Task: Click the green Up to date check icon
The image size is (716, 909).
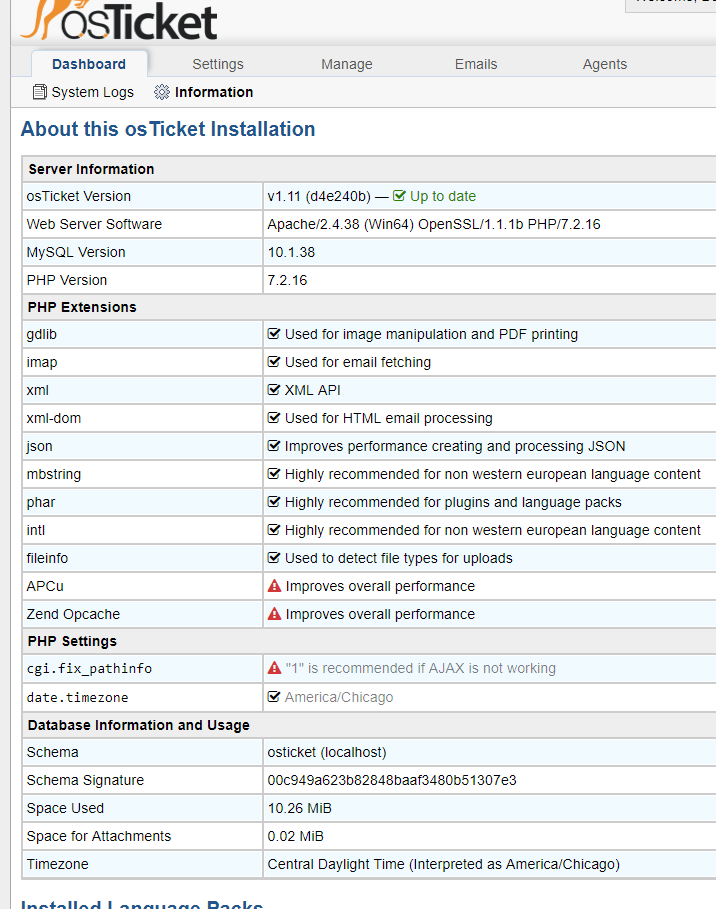Action: point(399,196)
